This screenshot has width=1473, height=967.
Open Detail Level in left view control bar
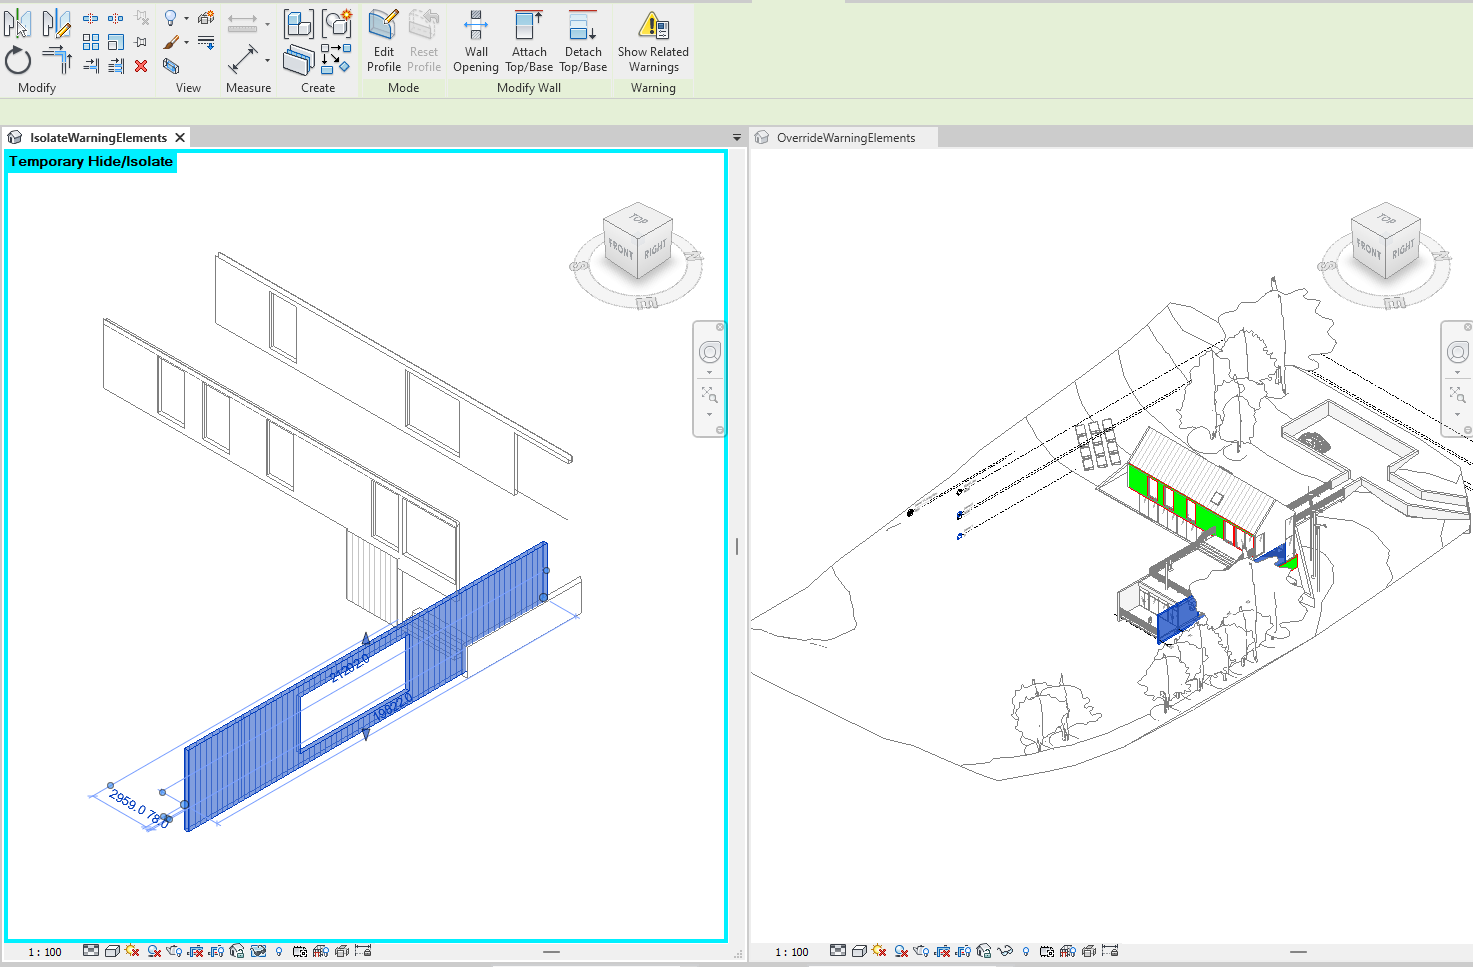coord(91,951)
